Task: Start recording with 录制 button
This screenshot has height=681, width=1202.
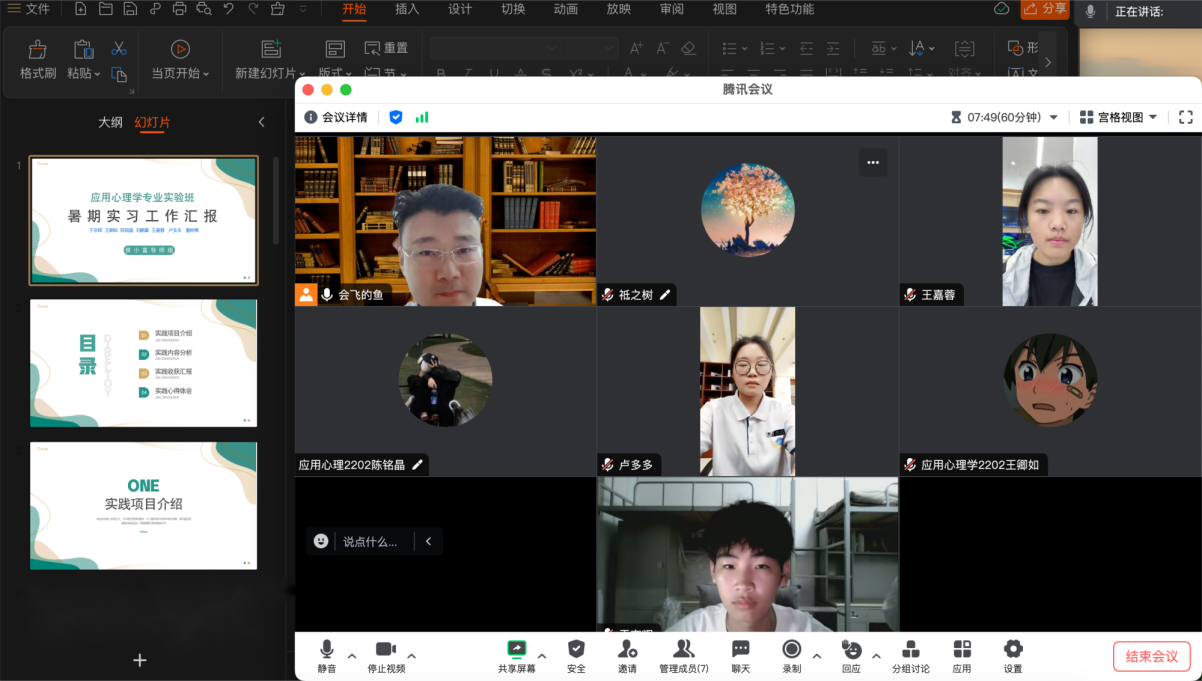Action: point(791,656)
